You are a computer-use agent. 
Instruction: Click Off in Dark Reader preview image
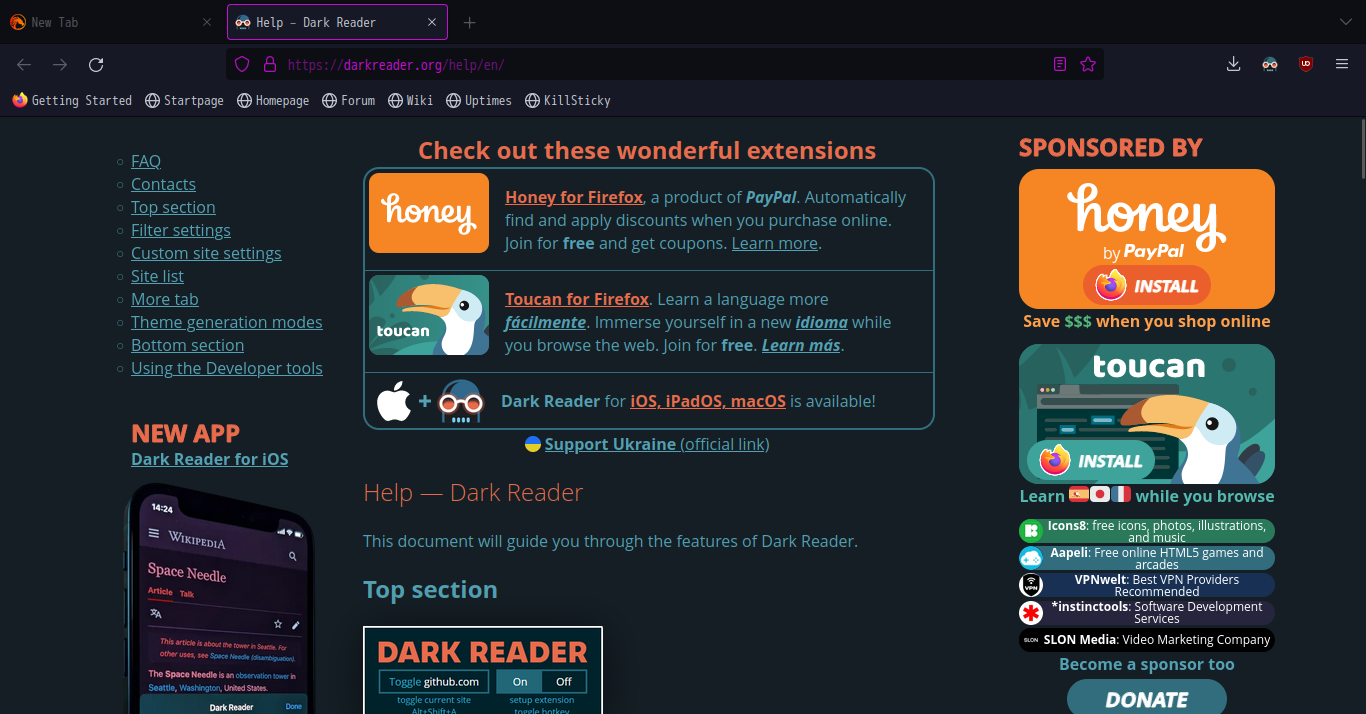[564, 682]
